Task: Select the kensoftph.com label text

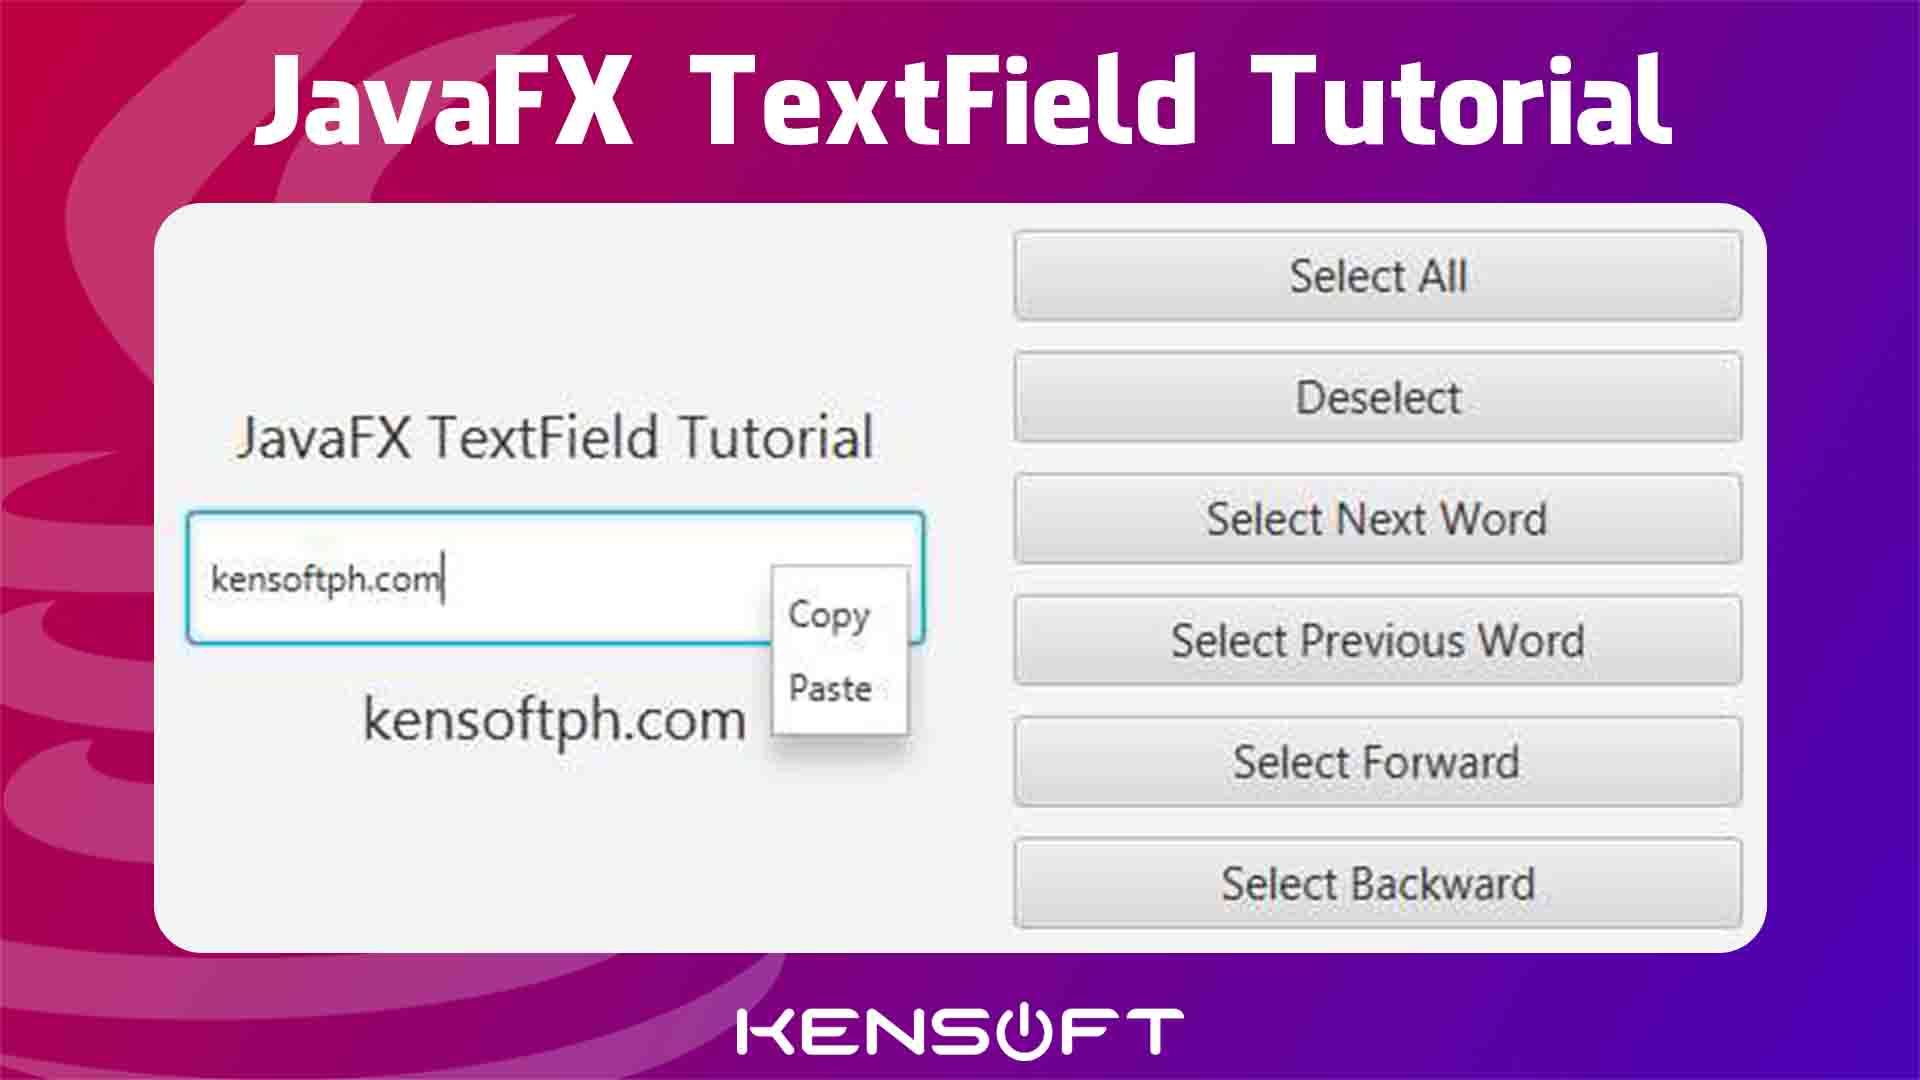Action: click(554, 719)
